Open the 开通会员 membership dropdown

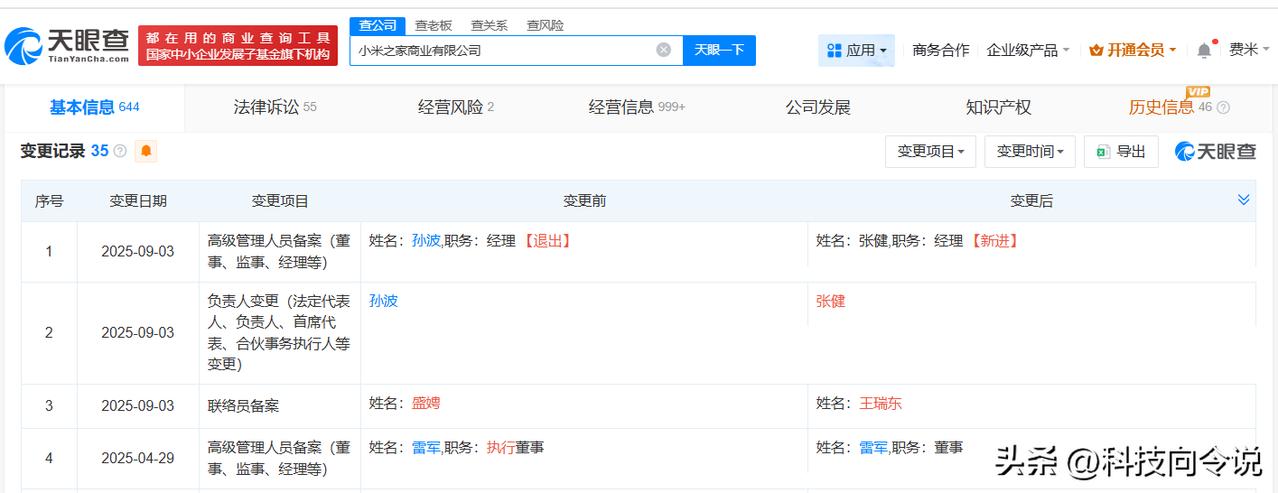point(1132,50)
